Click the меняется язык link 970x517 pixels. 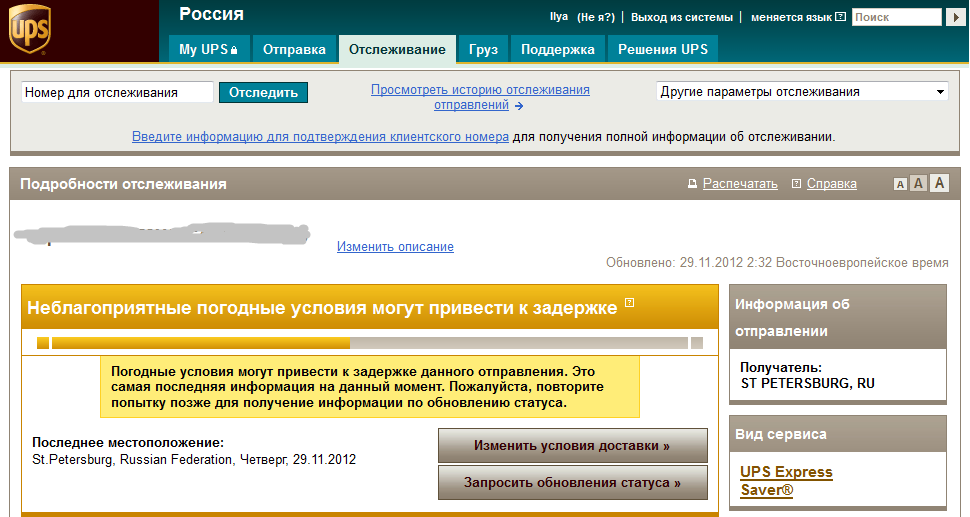(791, 17)
